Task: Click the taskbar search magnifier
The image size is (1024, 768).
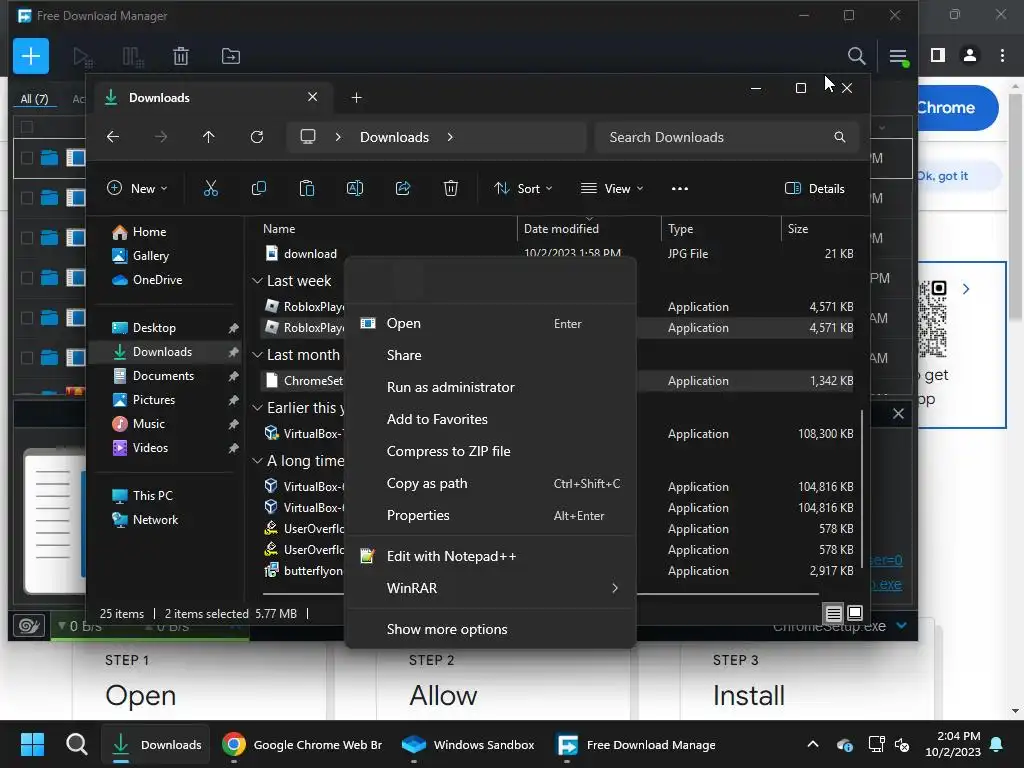Action: (76, 744)
